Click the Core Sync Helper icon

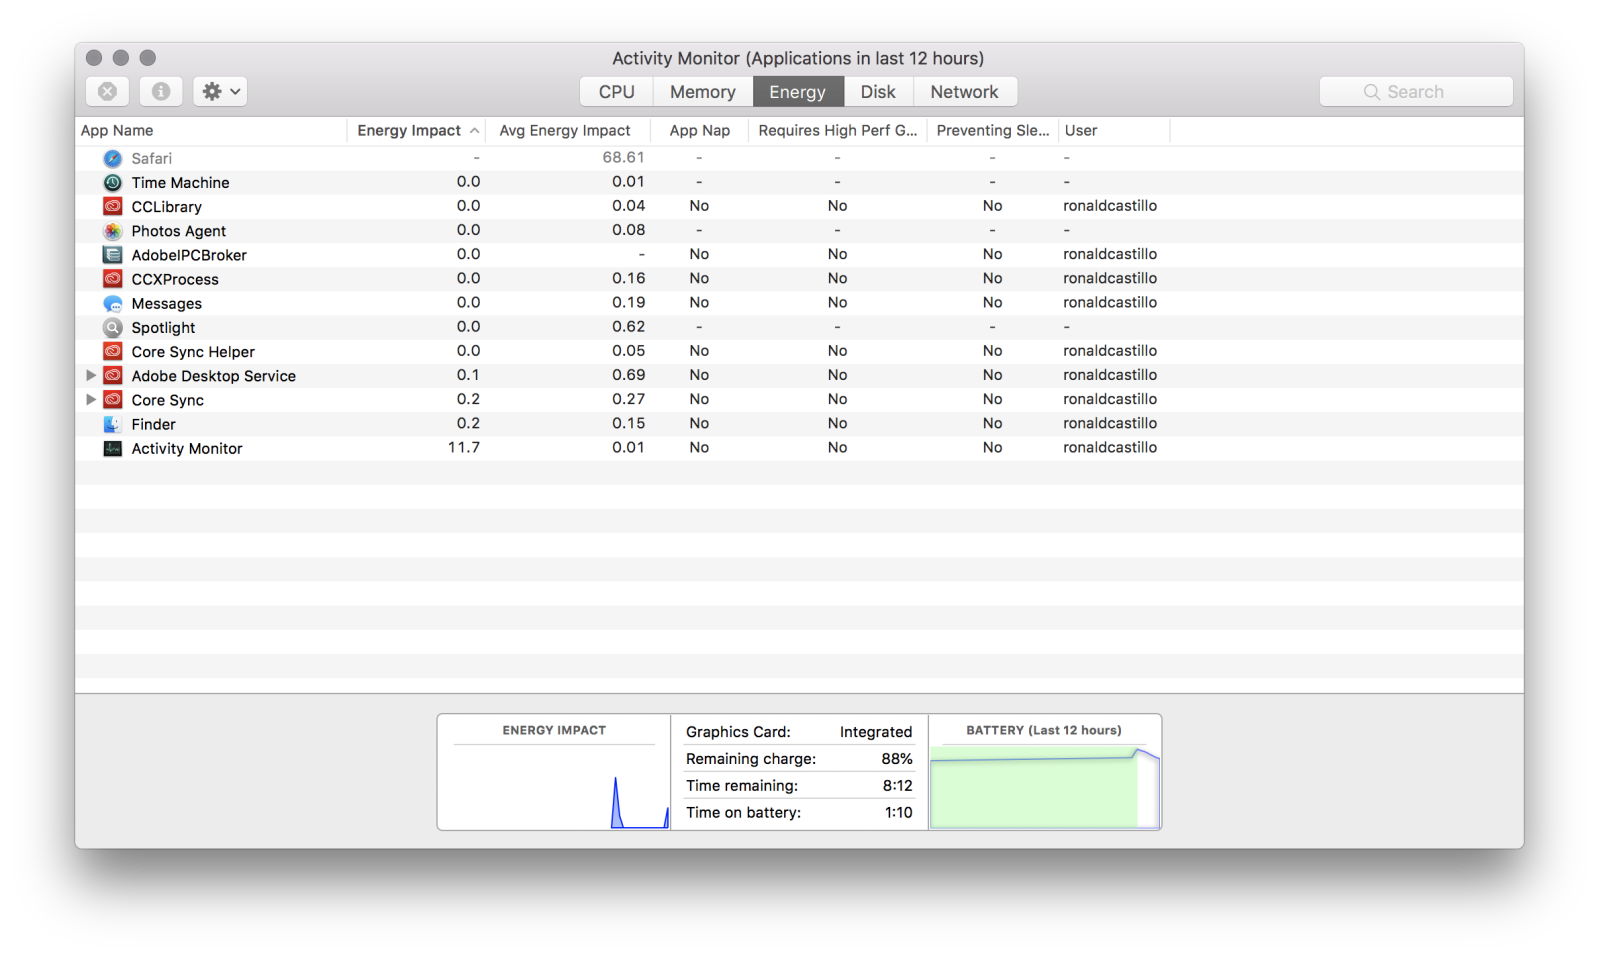click(113, 351)
